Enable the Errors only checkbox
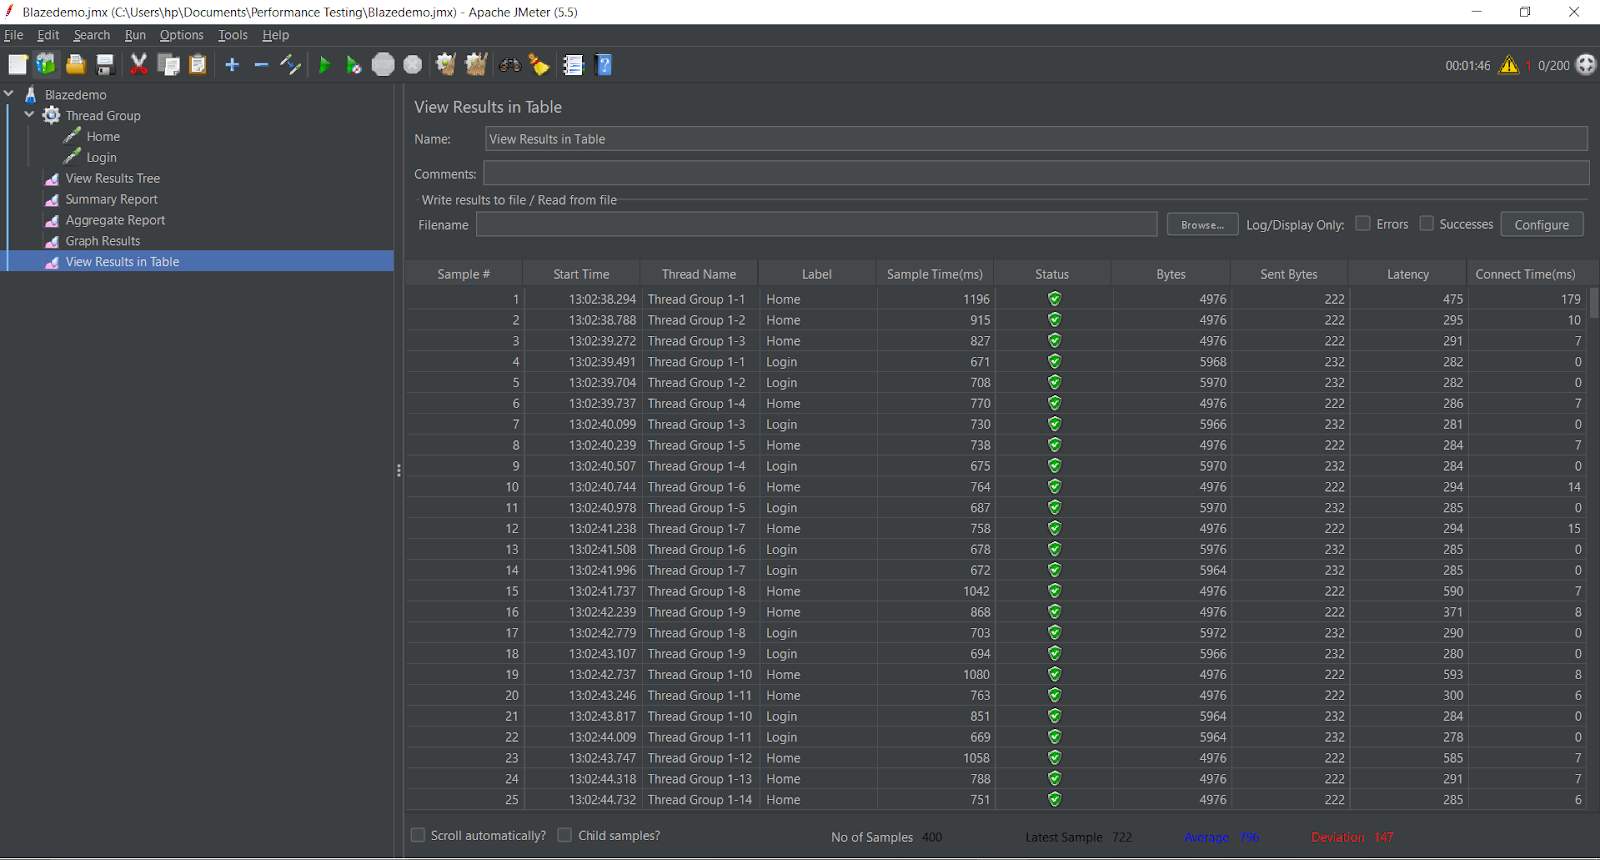Viewport: 1600px width, 860px height. pyautogui.click(x=1363, y=224)
